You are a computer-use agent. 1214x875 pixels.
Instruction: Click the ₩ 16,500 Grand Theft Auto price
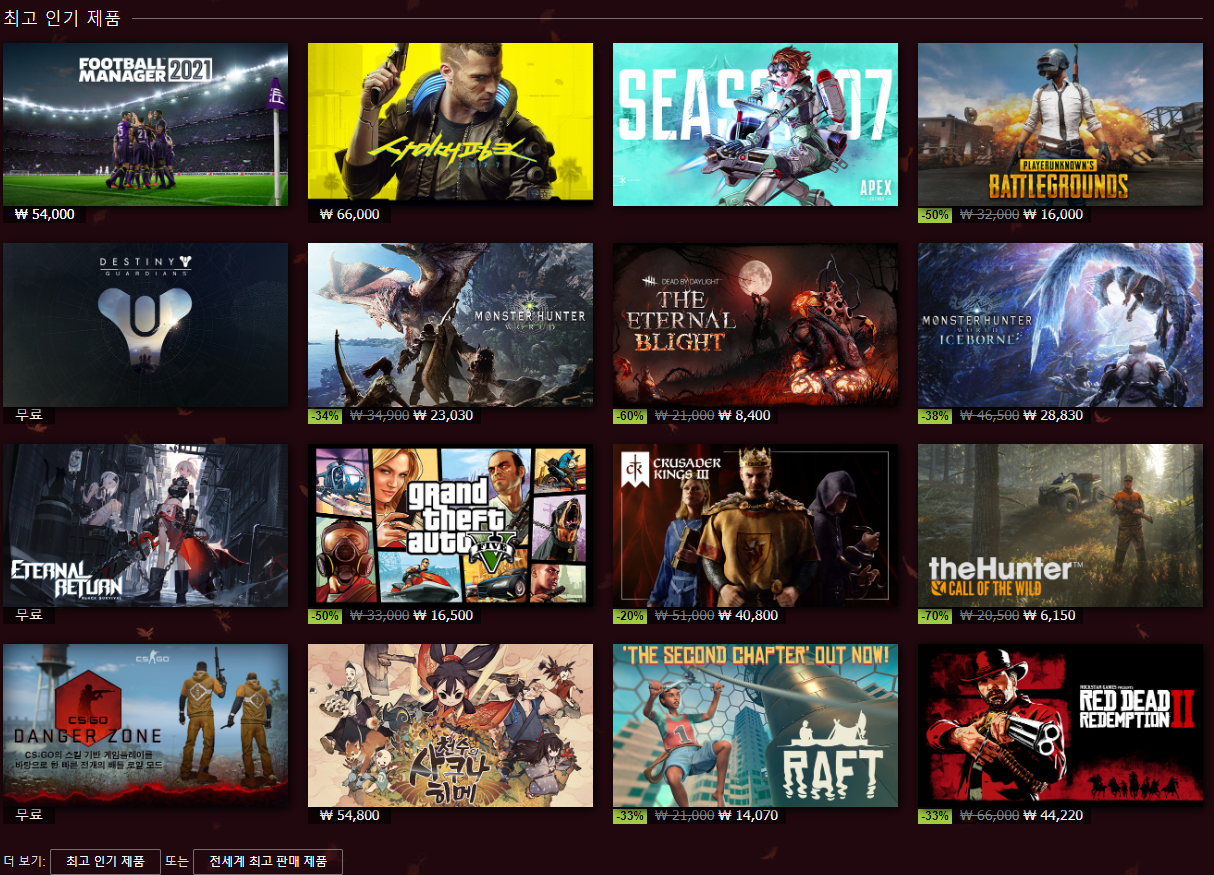[443, 615]
